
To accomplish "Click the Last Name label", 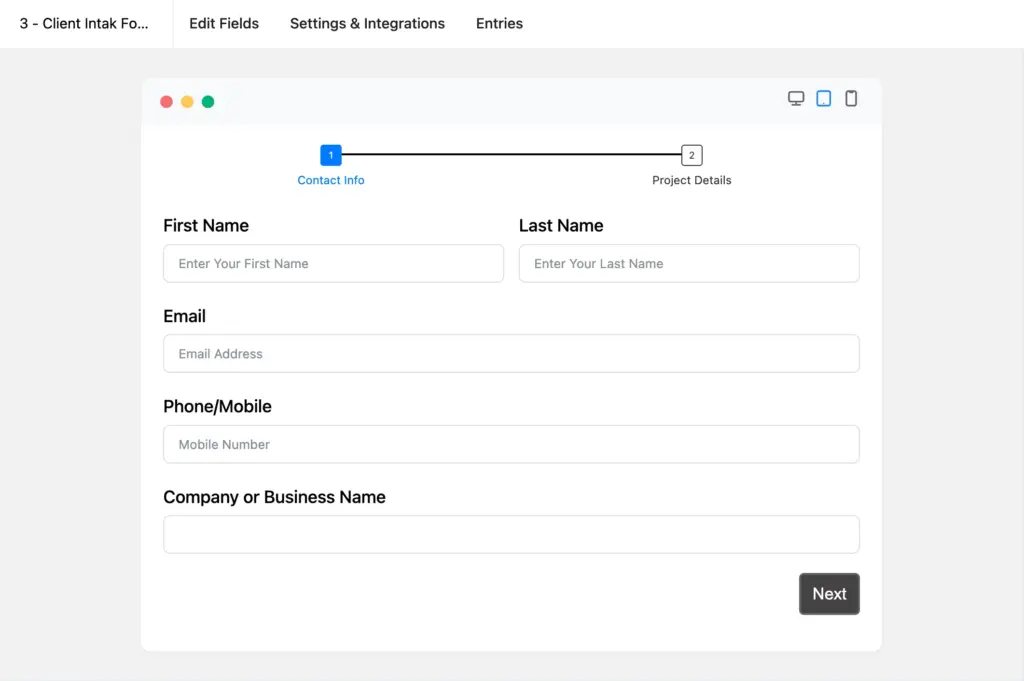I will click(561, 226).
